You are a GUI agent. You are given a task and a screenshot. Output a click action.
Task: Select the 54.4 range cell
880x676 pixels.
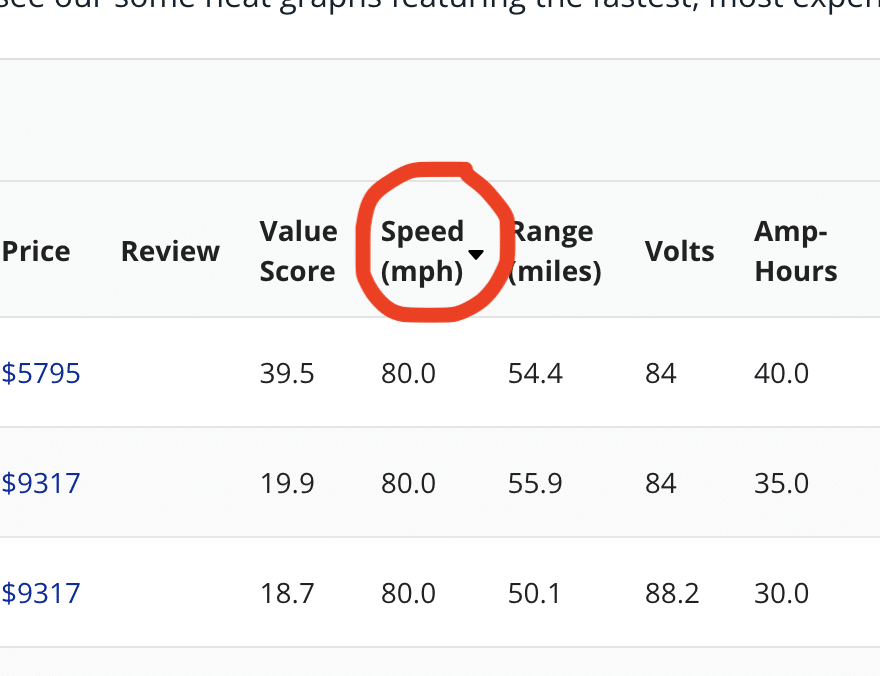coord(535,374)
